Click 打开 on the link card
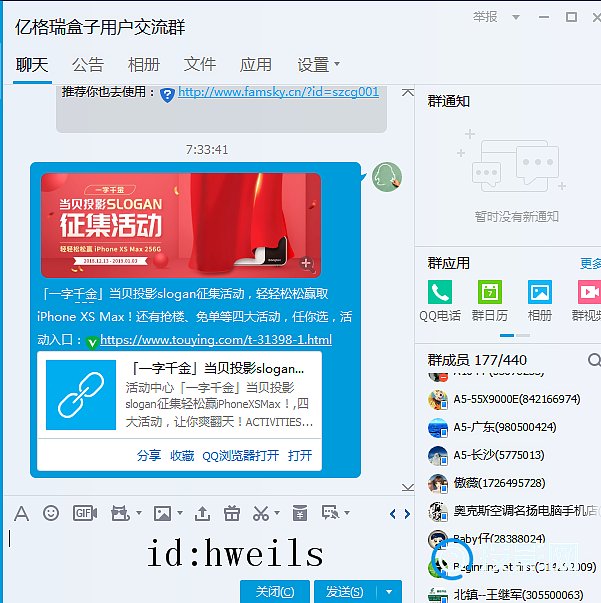The image size is (601, 603). click(x=300, y=456)
